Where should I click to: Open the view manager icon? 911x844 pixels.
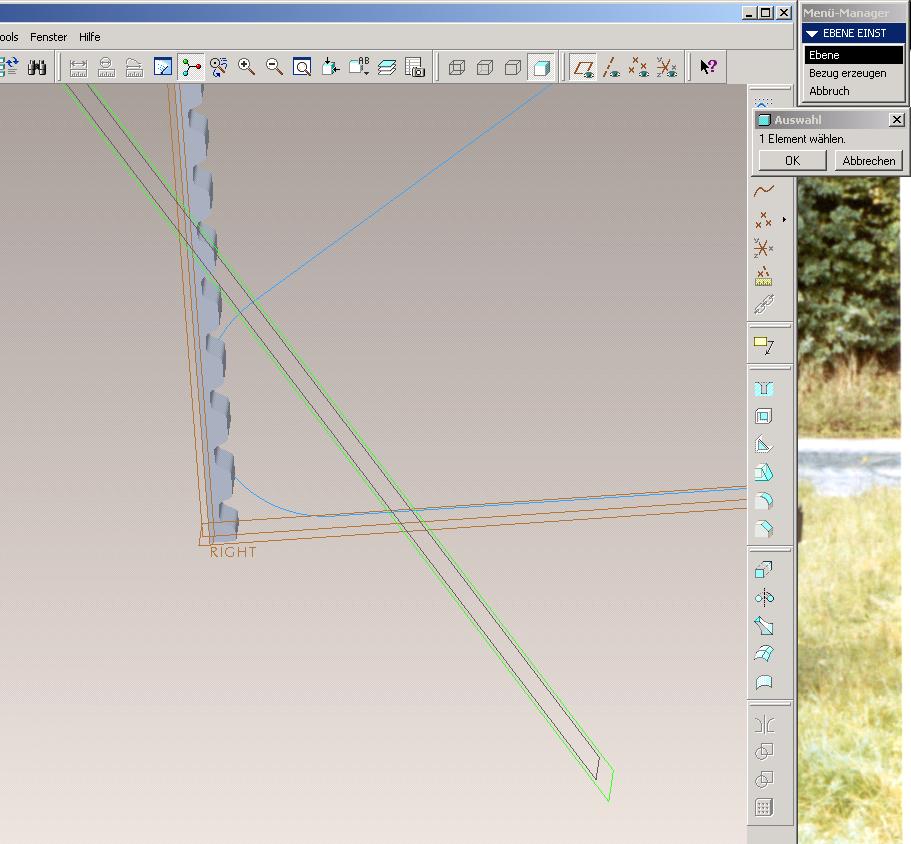click(415, 67)
